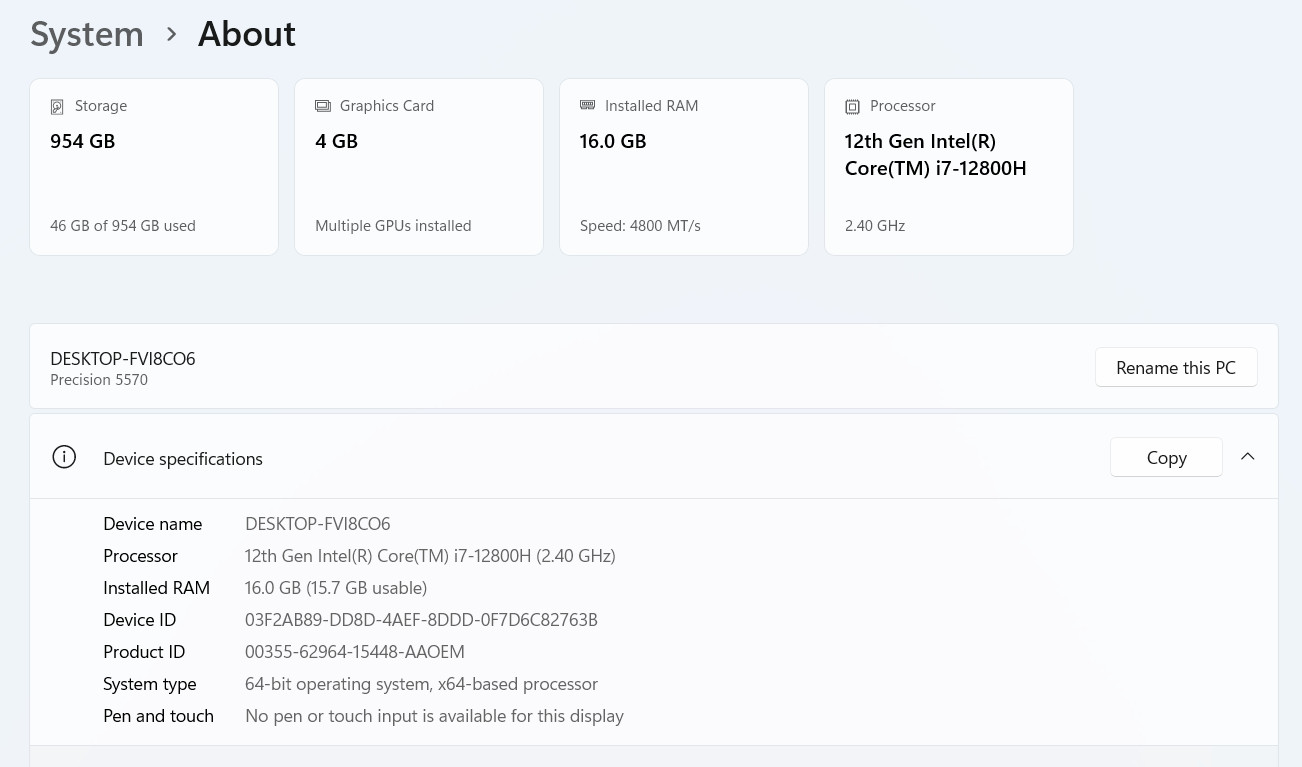Click the 'Installed RAM' specification row label
The image size is (1302, 767).
[157, 588]
